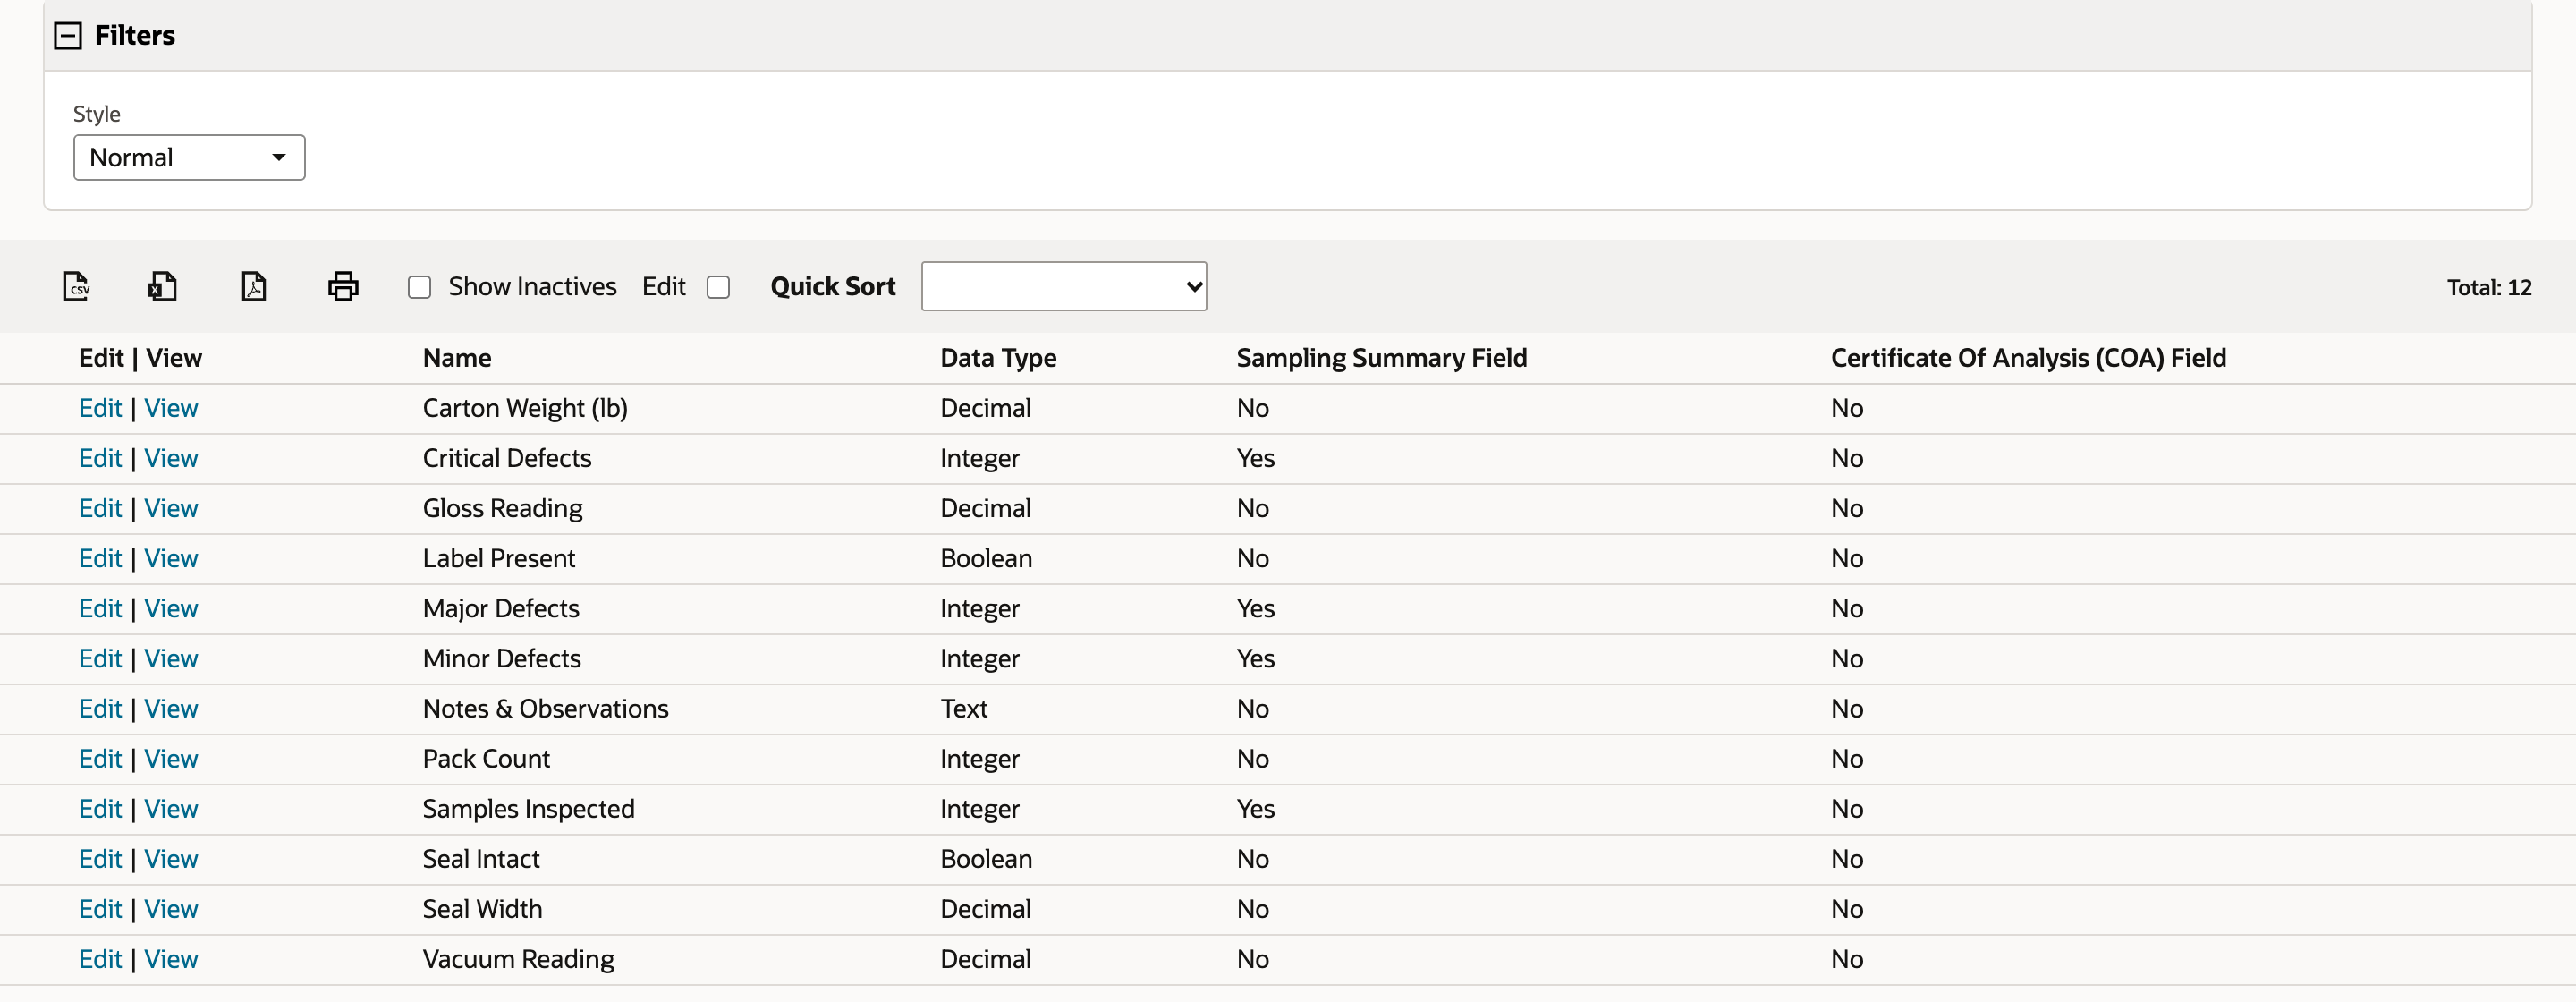Edit the Minor Defects attribute
Viewport: 2576px width, 1002px height.
coord(100,658)
